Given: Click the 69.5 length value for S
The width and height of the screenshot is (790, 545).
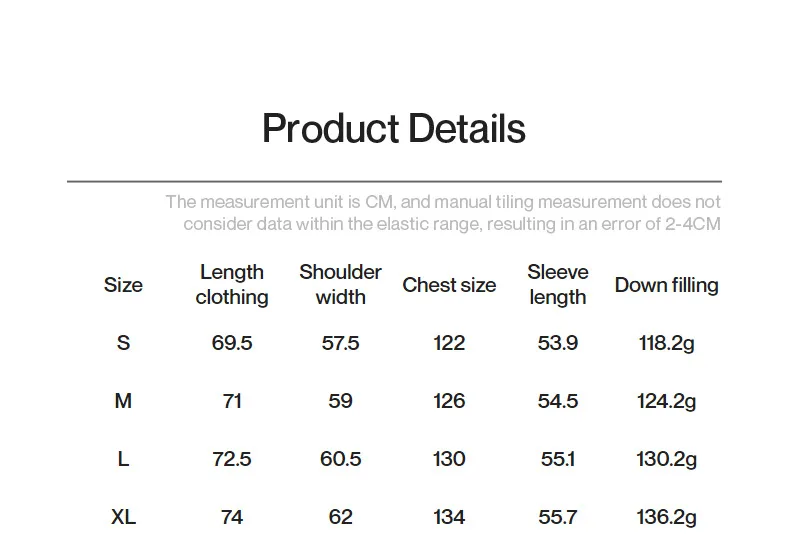Looking at the screenshot, I should tap(232, 343).
